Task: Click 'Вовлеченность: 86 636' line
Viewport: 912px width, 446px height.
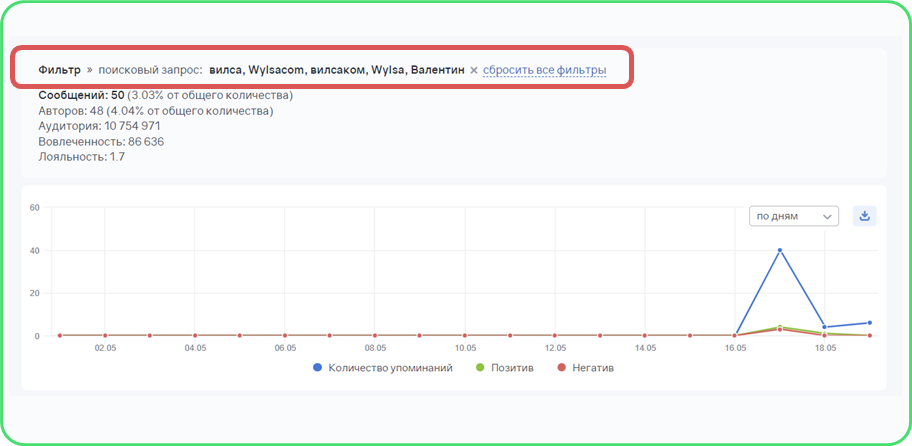Action: point(101,141)
